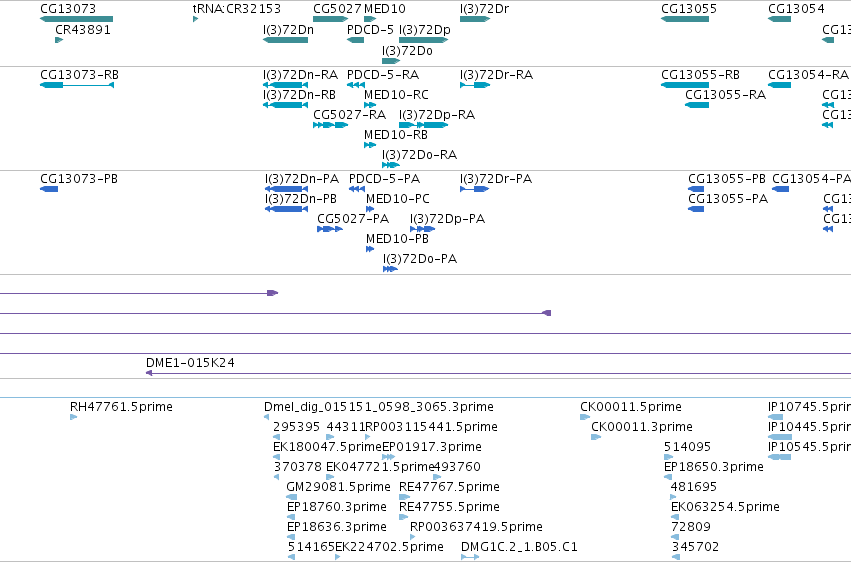Click the CG13055-PB protein
Image resolution: width=851 pixels, height=562 pixels.
(x=696, y=189)
